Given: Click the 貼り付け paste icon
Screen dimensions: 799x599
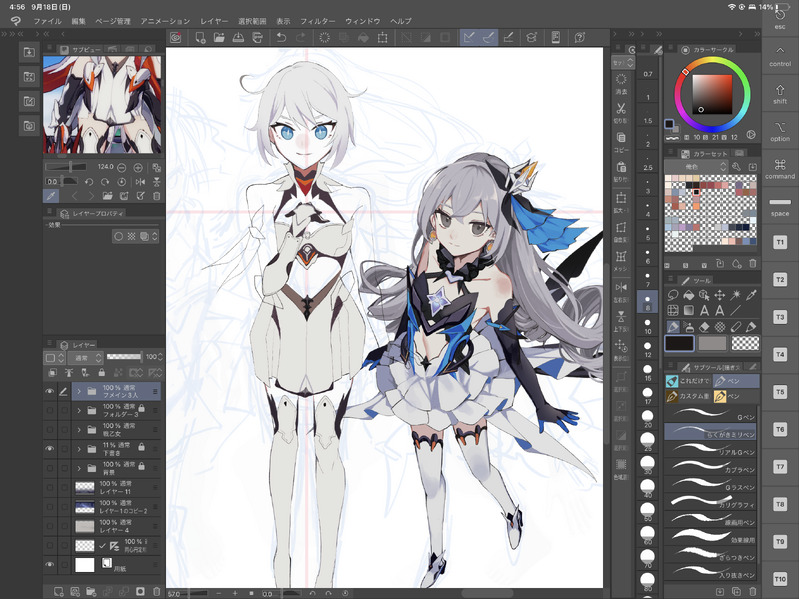Looking at the screenshot, I should [x=621, y=172].
